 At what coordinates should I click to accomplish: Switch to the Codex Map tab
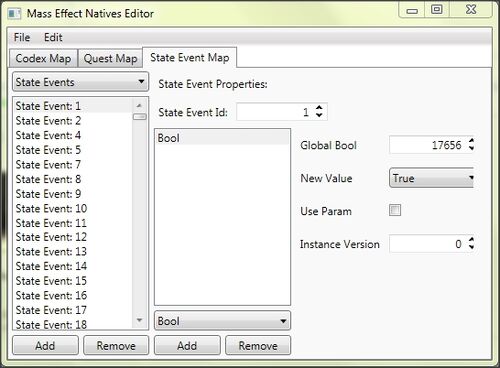43,59
